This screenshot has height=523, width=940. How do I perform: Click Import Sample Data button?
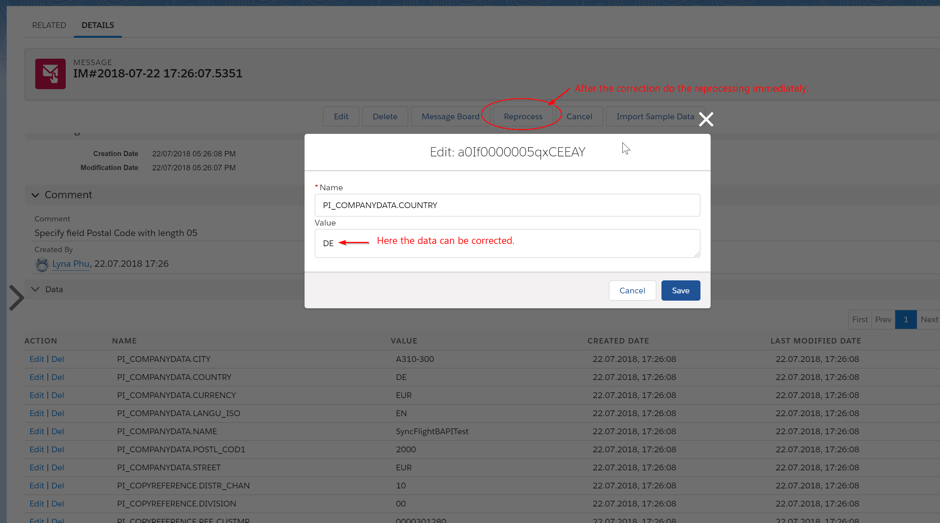tap(655, 116)
